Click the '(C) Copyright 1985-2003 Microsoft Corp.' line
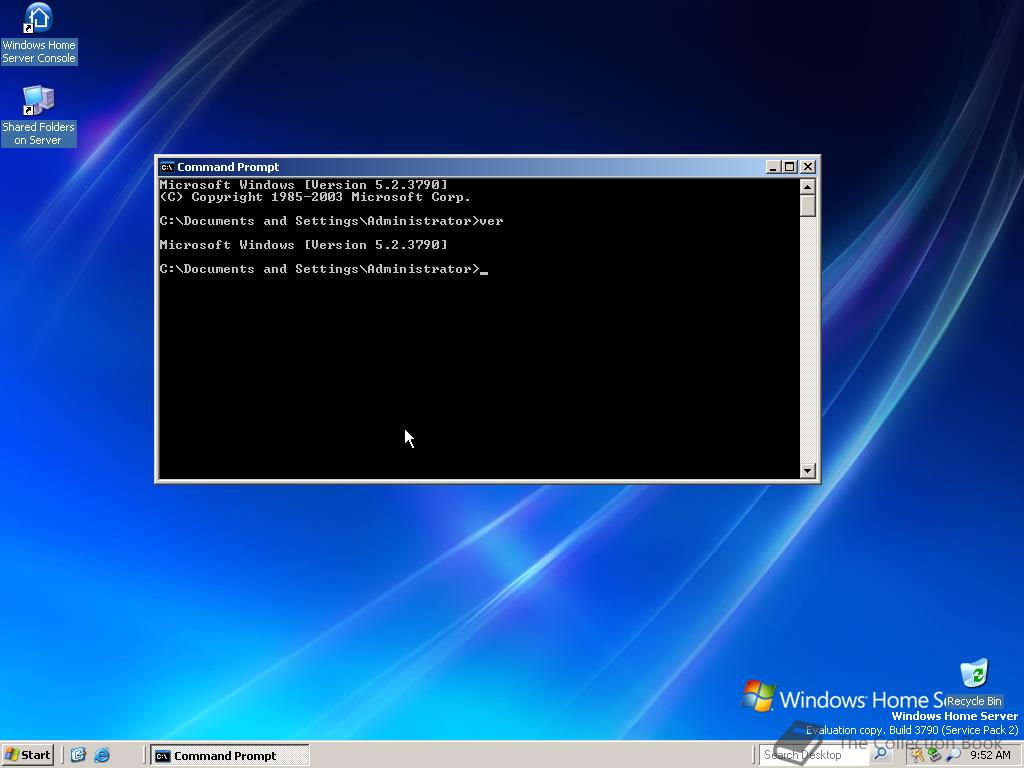 click(315, 197)
